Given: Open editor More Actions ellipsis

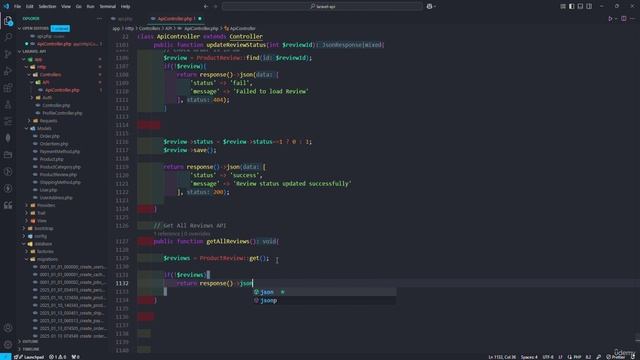Looking at the screenshot, I should (633, 19).
